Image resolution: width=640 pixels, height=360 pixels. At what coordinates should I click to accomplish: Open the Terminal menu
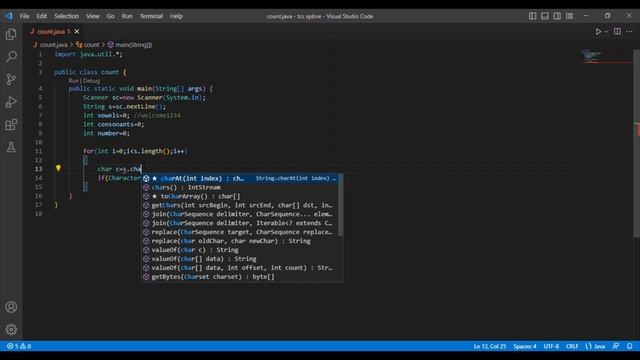pos(151,16)
